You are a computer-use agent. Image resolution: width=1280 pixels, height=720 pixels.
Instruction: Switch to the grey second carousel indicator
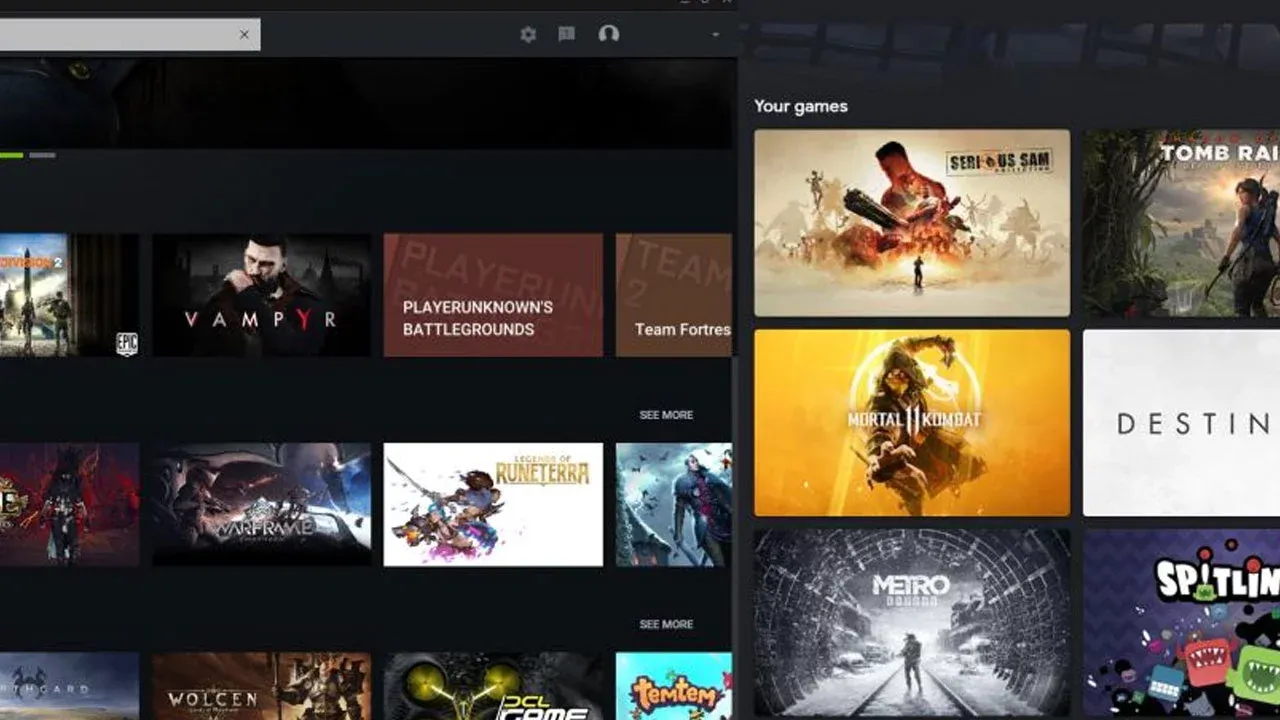42,155
